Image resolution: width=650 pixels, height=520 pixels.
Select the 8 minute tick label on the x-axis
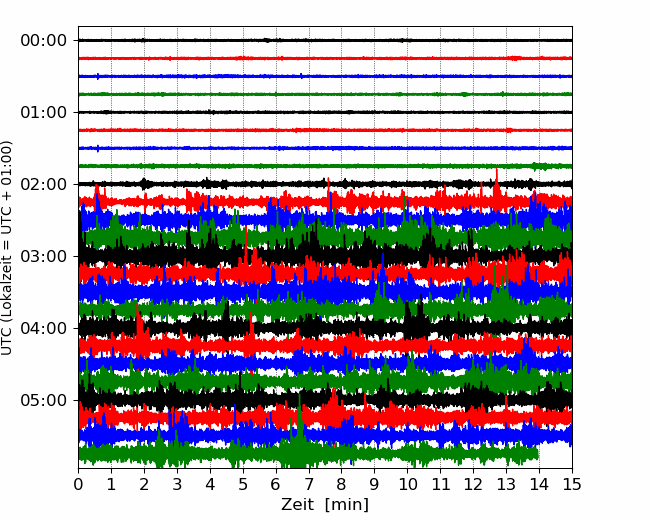click(x=342, y=485)
